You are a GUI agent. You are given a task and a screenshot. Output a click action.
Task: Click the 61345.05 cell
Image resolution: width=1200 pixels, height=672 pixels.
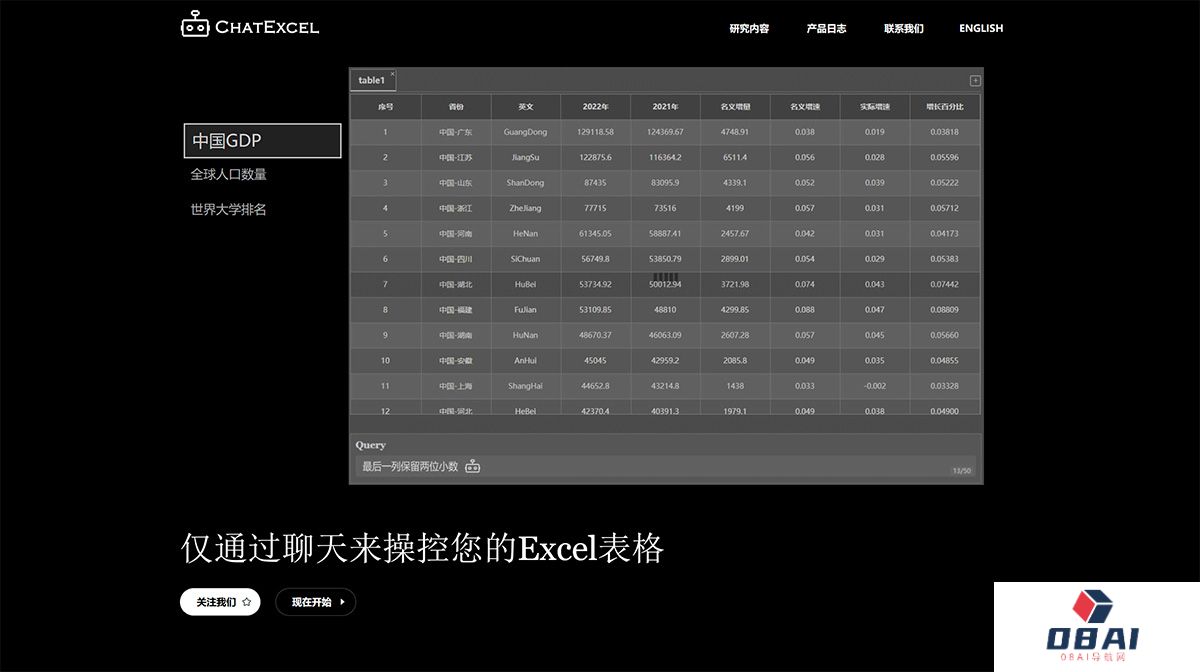tap(595, 233)
